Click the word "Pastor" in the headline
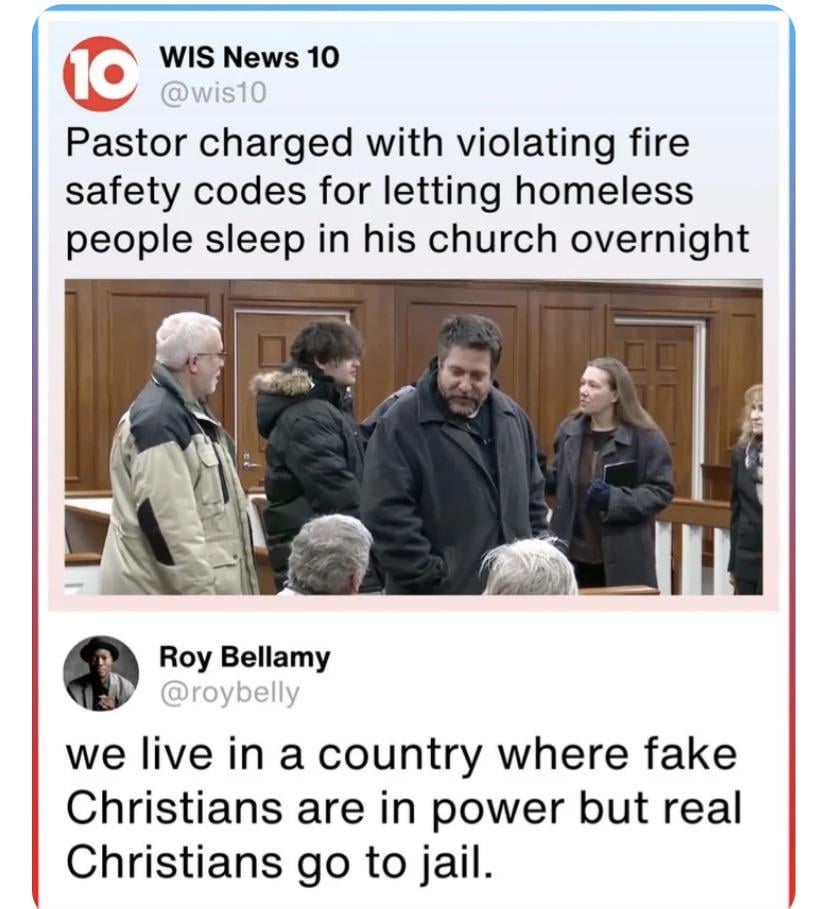The width and height of the screenshot is (827, 909). click(126, 143)
